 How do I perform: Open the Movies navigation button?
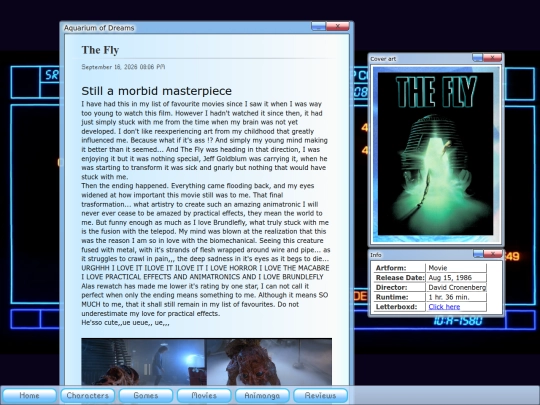click(204, 395)
